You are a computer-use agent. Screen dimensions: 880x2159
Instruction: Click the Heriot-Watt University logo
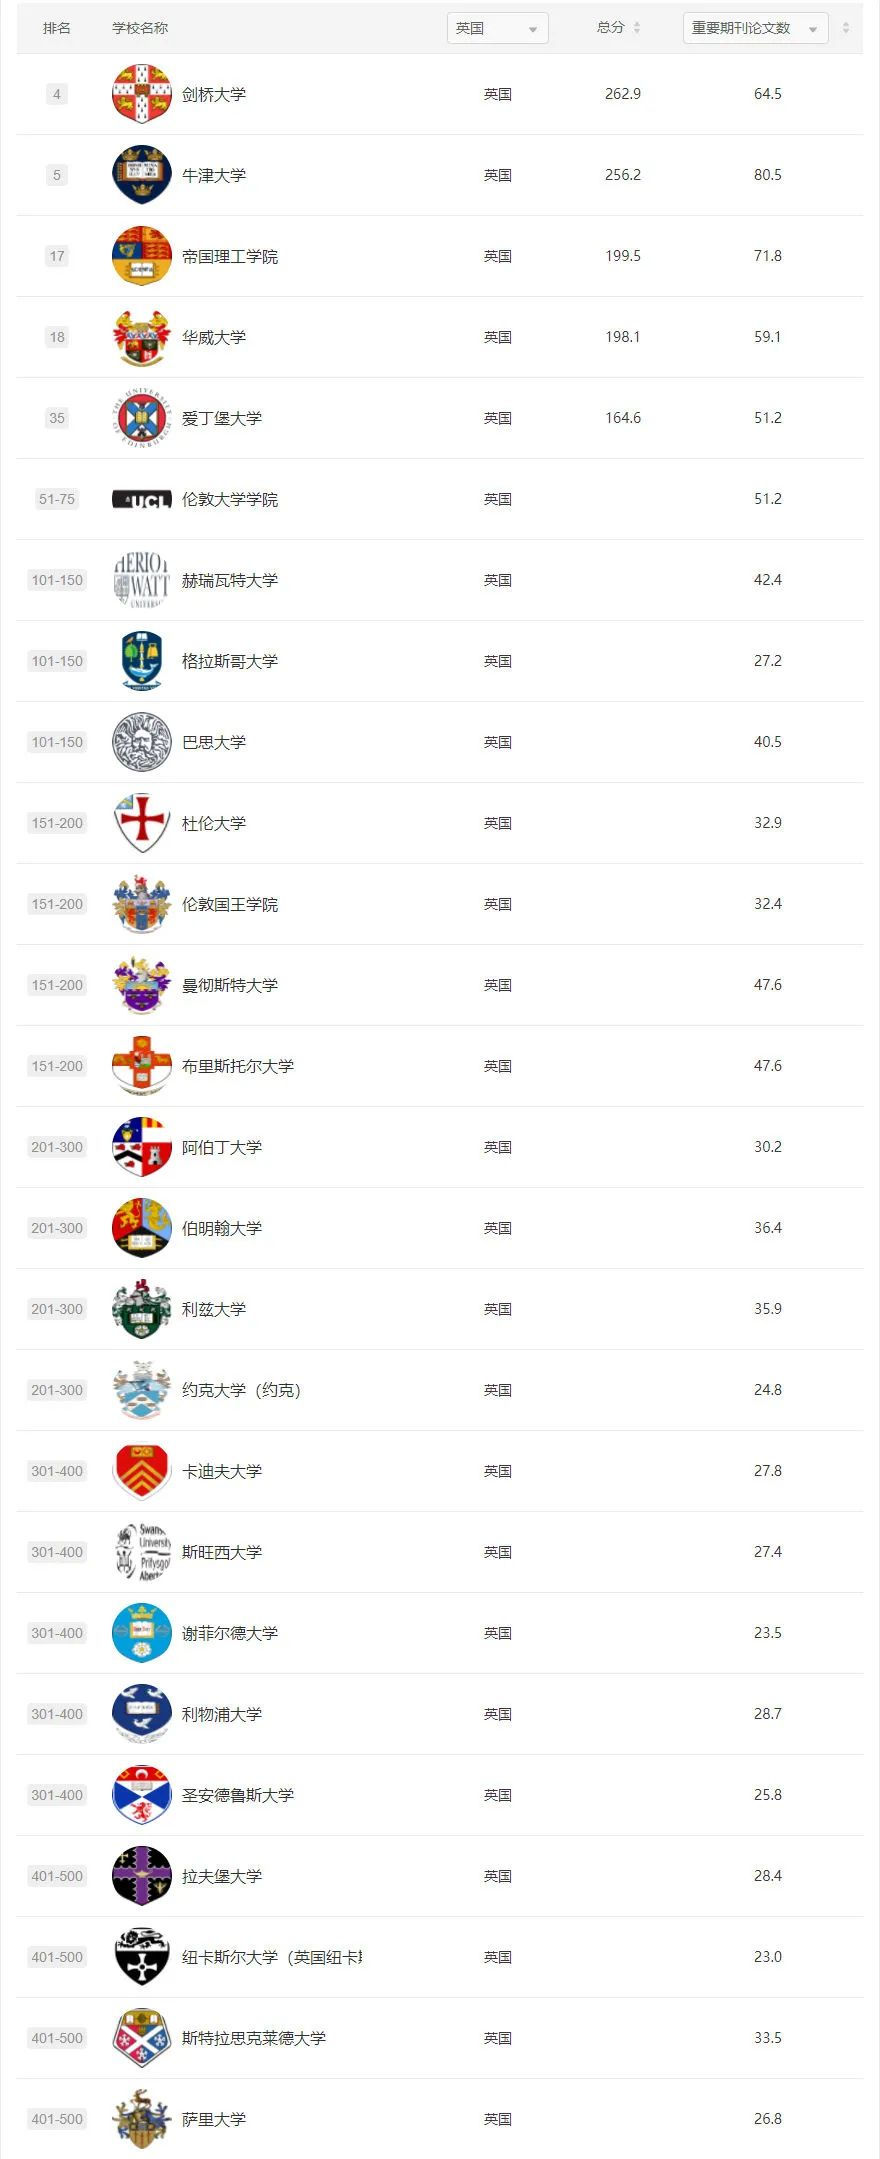pos(142,580)
